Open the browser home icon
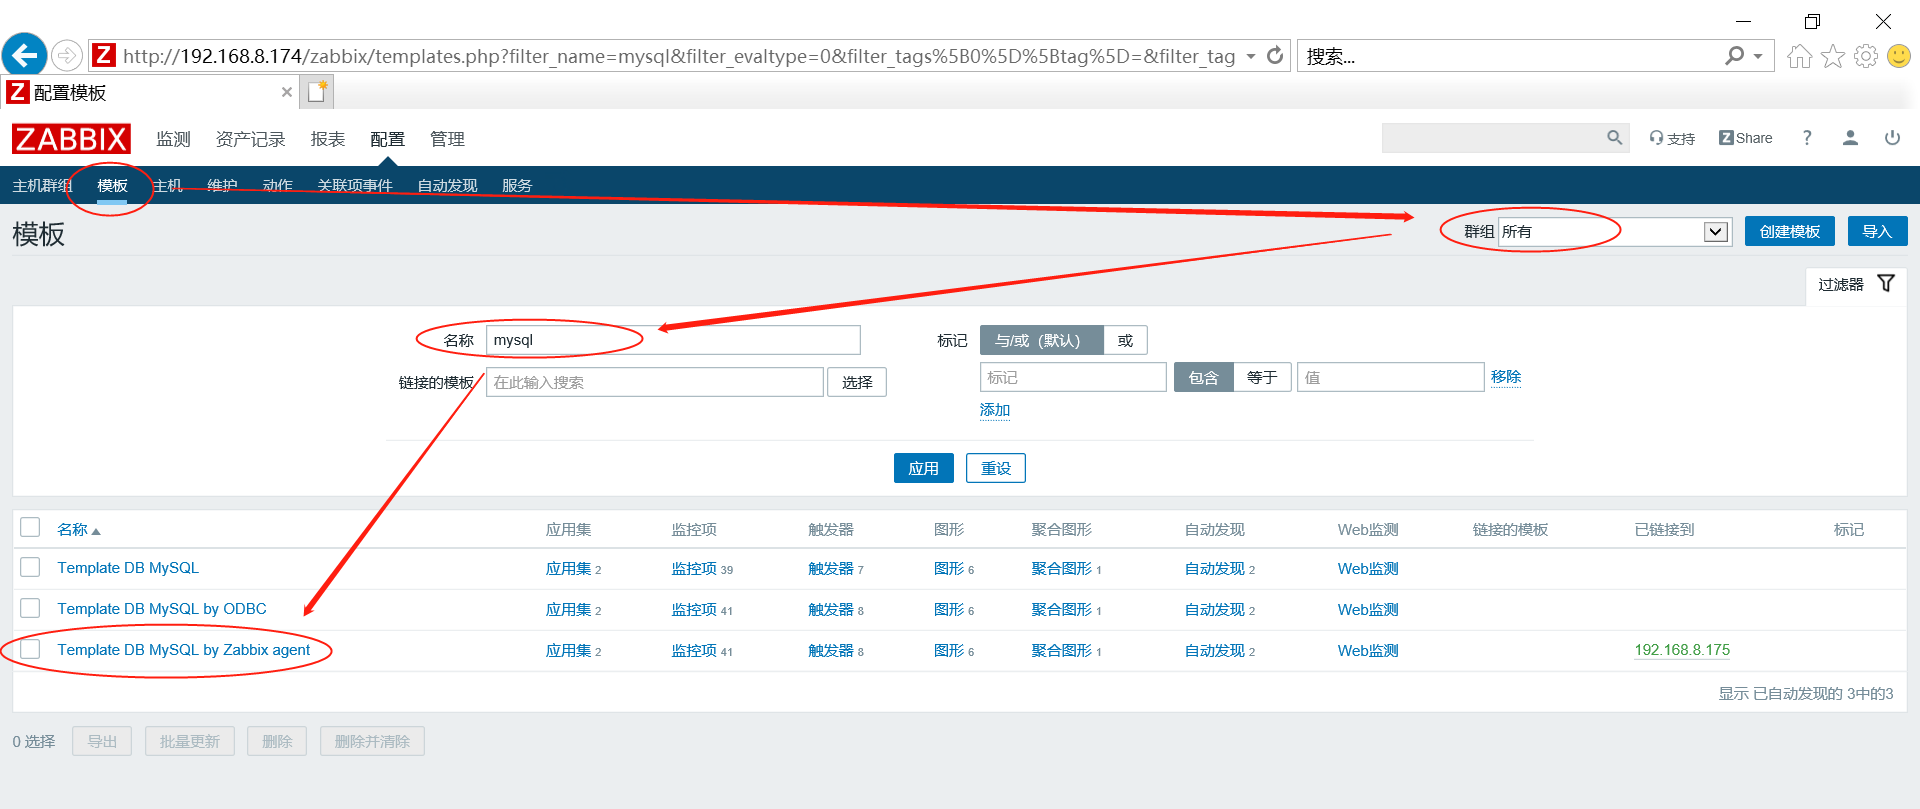The width and height of the screenshot is (1920, 809). pos(1799,56)
